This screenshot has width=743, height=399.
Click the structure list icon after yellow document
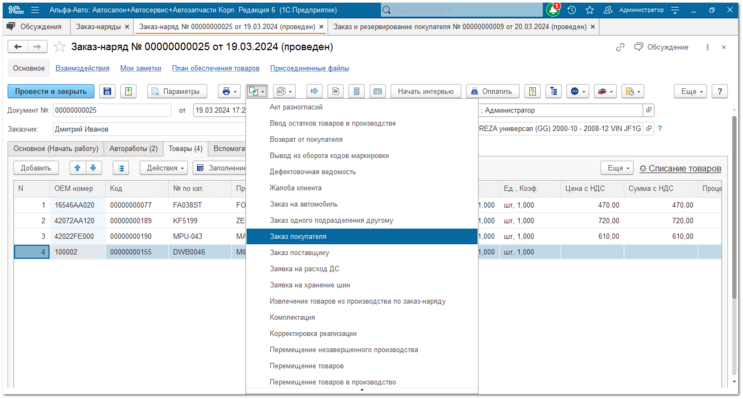point(553,91)
